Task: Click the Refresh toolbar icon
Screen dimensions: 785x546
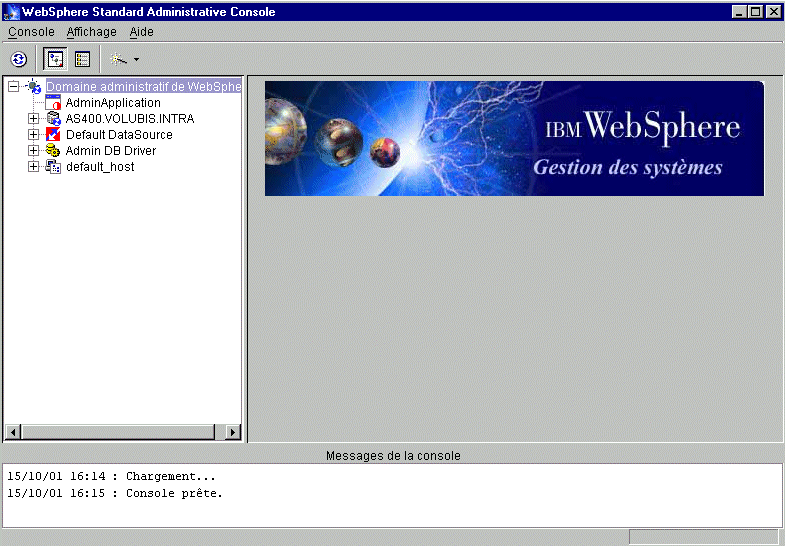Action: pos(19,60)
